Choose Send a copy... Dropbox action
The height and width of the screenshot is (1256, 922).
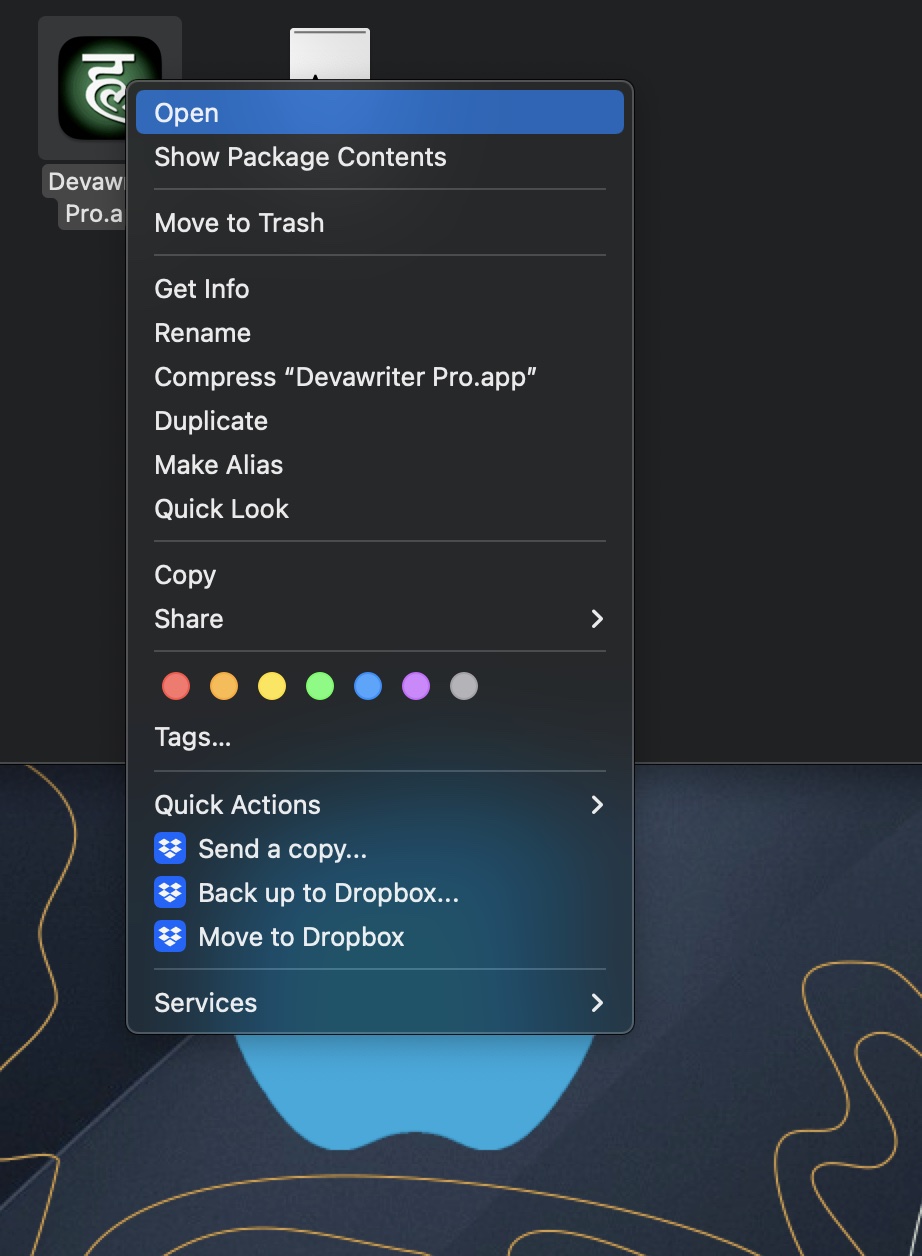pyautogui.click(x=380, y=849)
